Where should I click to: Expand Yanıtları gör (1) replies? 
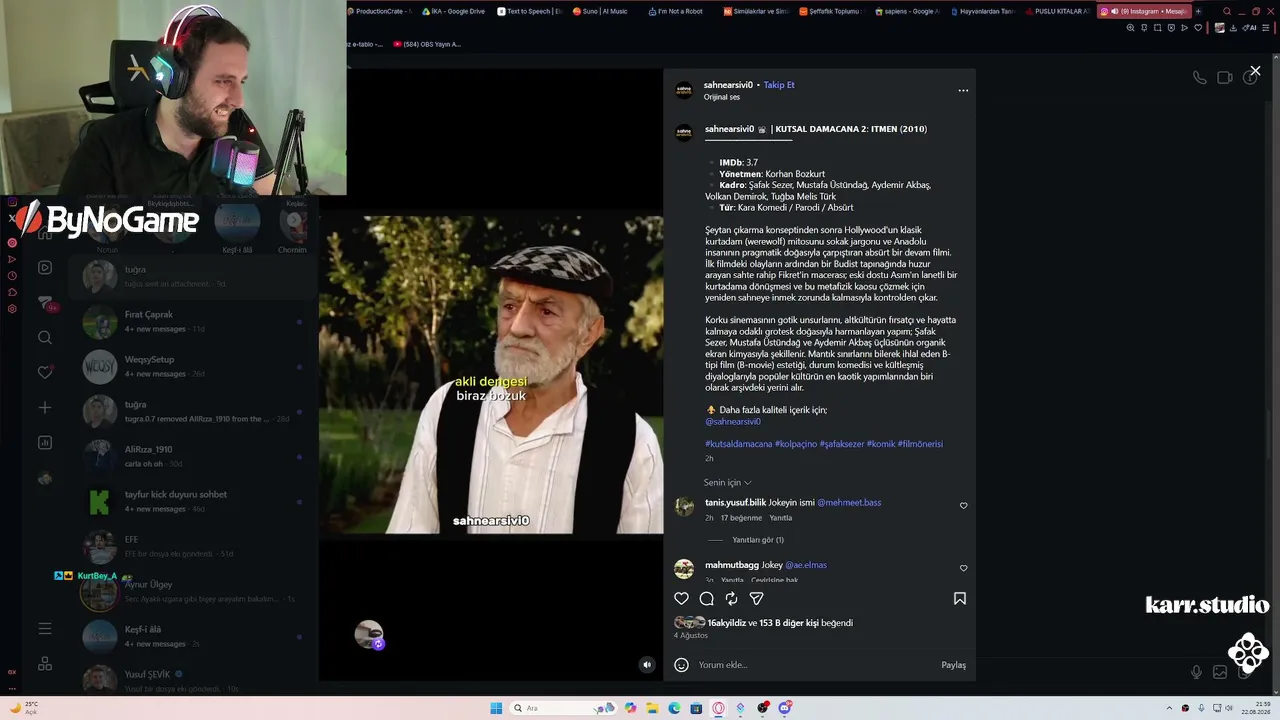click(x=758, y=540)
